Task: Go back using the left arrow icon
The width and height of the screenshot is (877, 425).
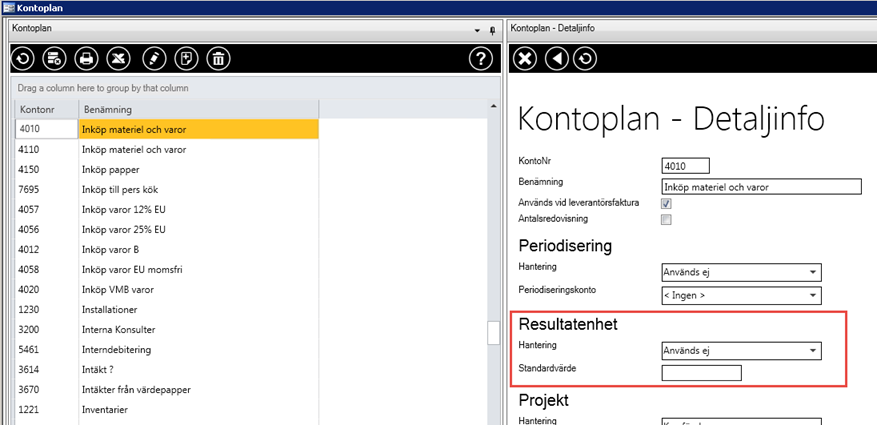Action: (x=557, y=59)
